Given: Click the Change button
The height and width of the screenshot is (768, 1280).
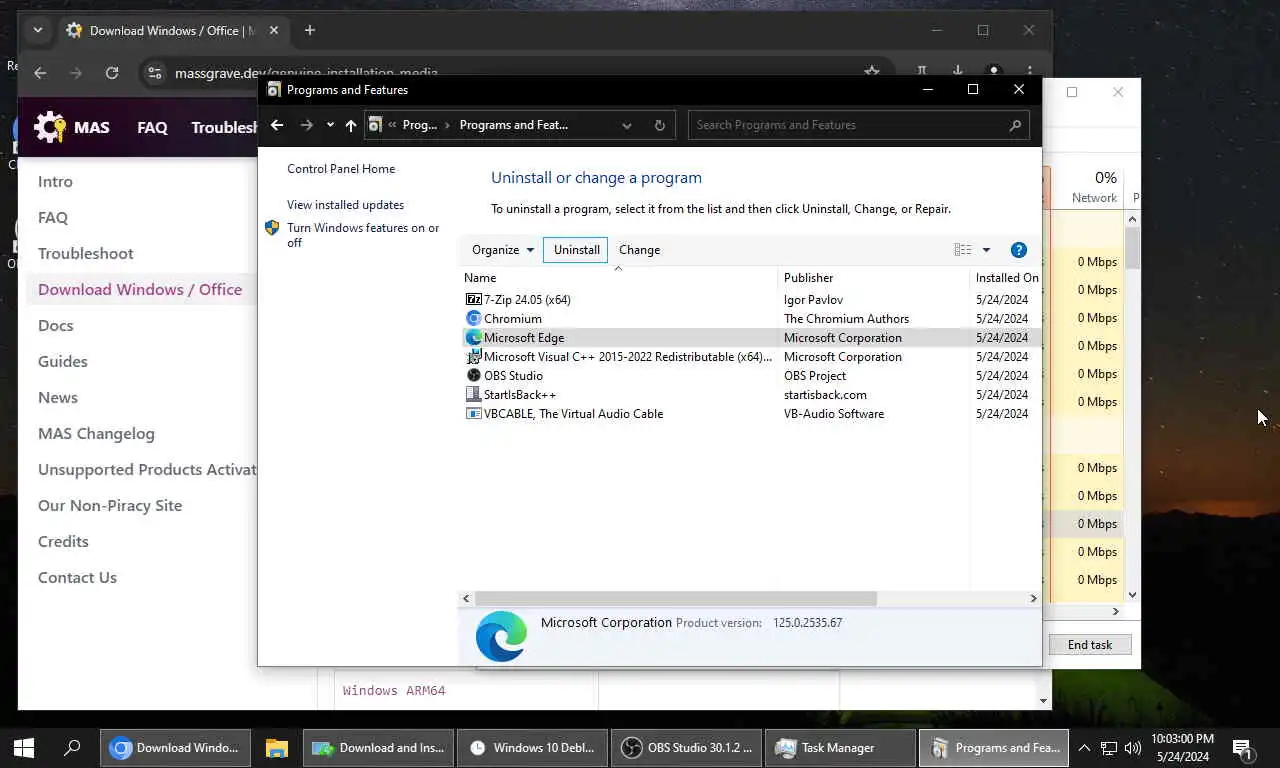Looking at the screenshot, I should click(x=640, y=250).
